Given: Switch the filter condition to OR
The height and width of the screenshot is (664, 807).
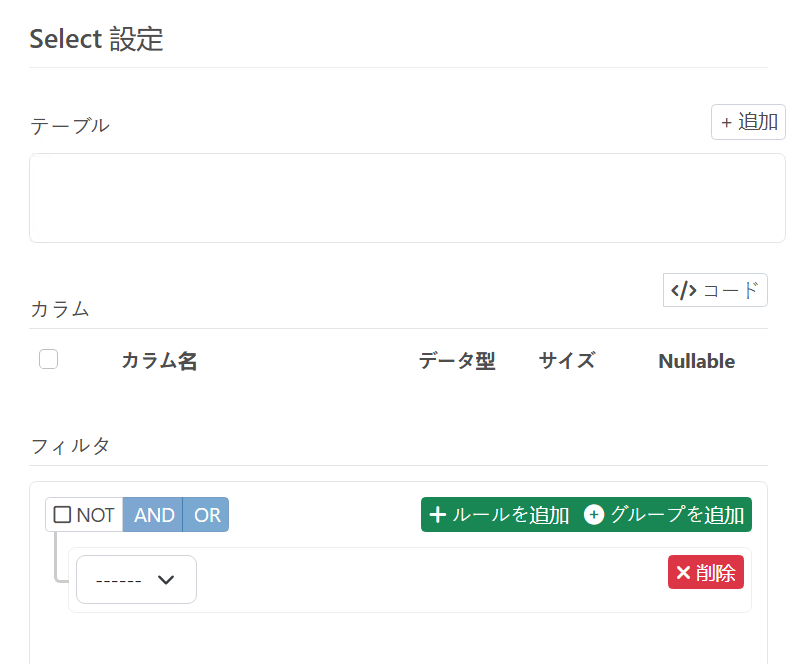Looking at the screenshot, I should tap(207, 515).
